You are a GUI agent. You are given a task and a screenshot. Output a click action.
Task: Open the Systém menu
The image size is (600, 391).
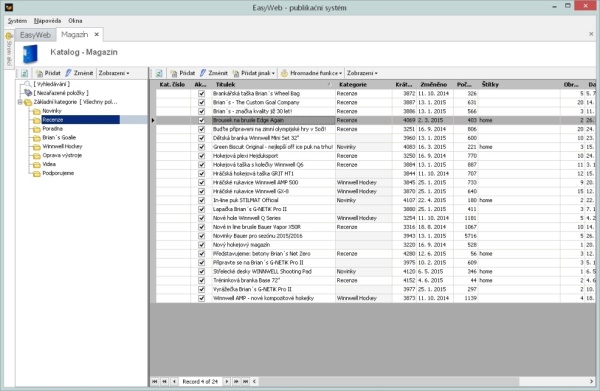17,21
